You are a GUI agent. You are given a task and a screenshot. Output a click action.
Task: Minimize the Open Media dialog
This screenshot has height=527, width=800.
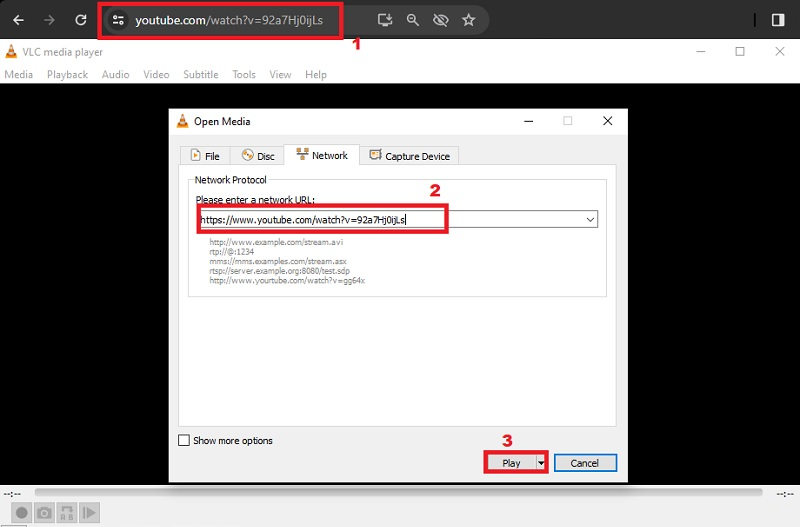point(529,121)
